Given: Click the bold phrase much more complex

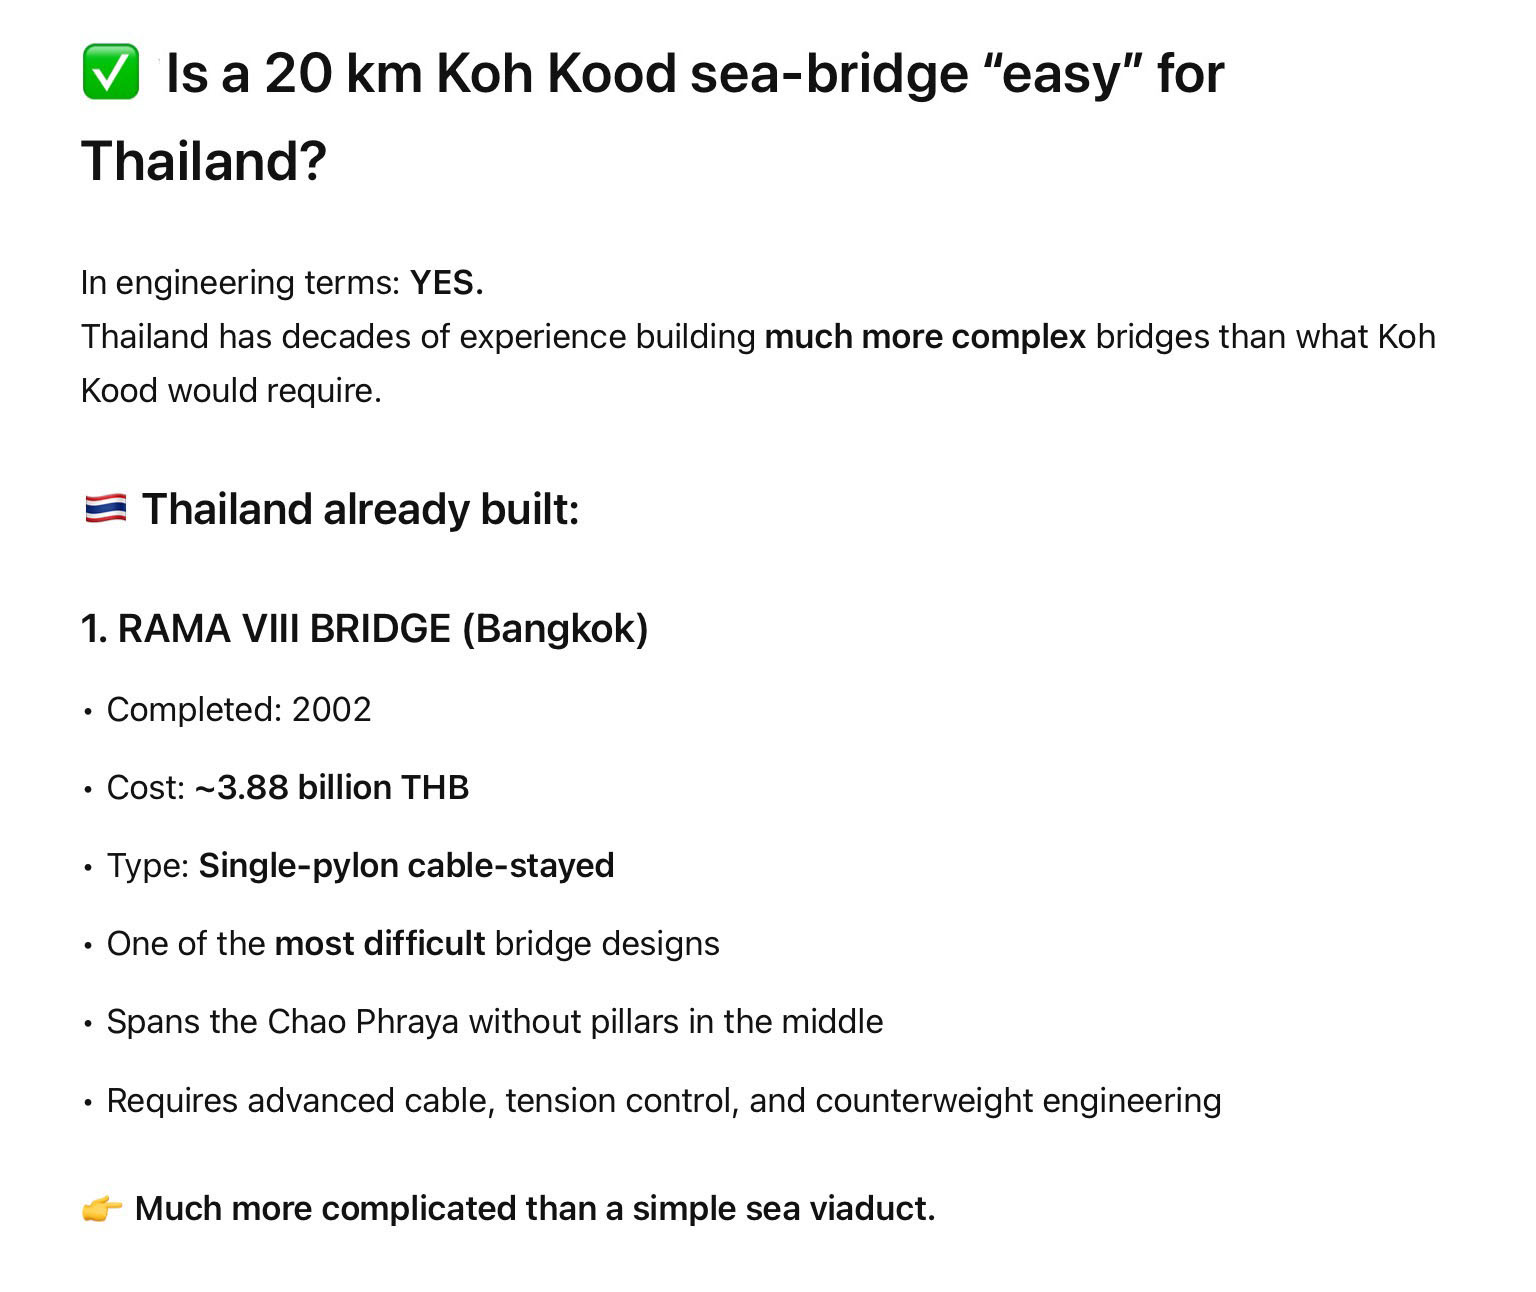Looking at the screenshot, I should (925, 337).
